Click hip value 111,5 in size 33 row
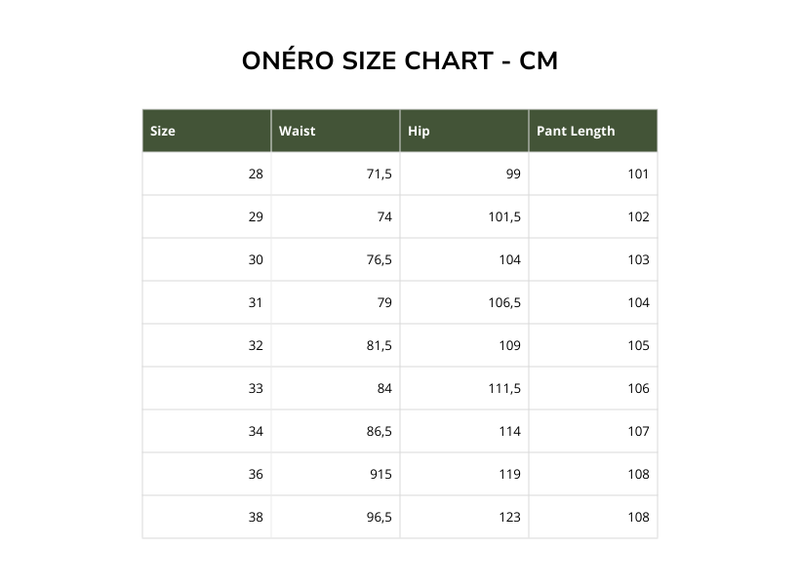 click(x=504, y=389)
